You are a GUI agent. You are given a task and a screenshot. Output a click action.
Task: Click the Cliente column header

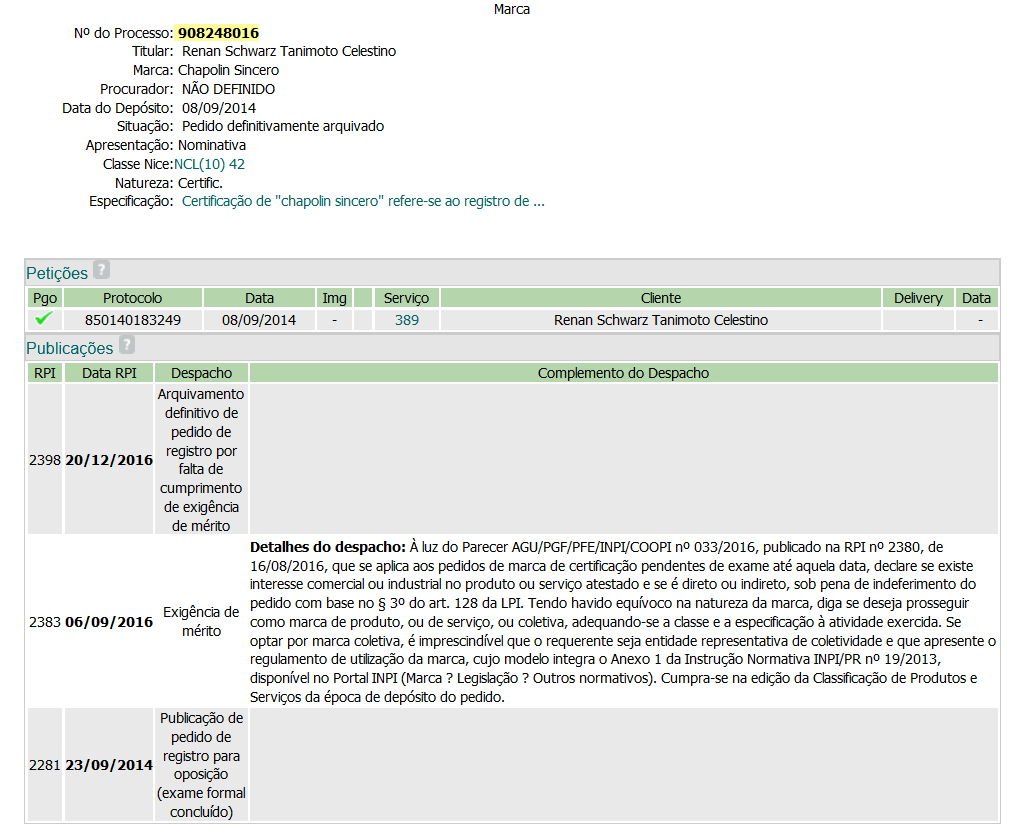click(x=661, y=298)
